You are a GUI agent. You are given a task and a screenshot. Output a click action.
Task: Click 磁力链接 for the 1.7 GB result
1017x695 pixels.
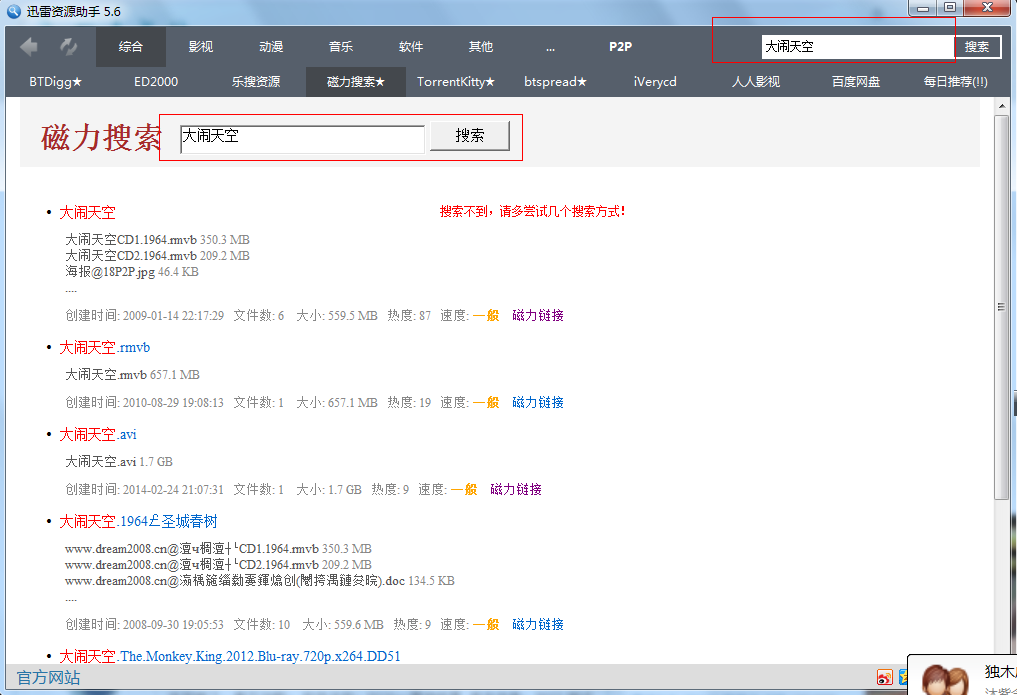tap(516, 489)
